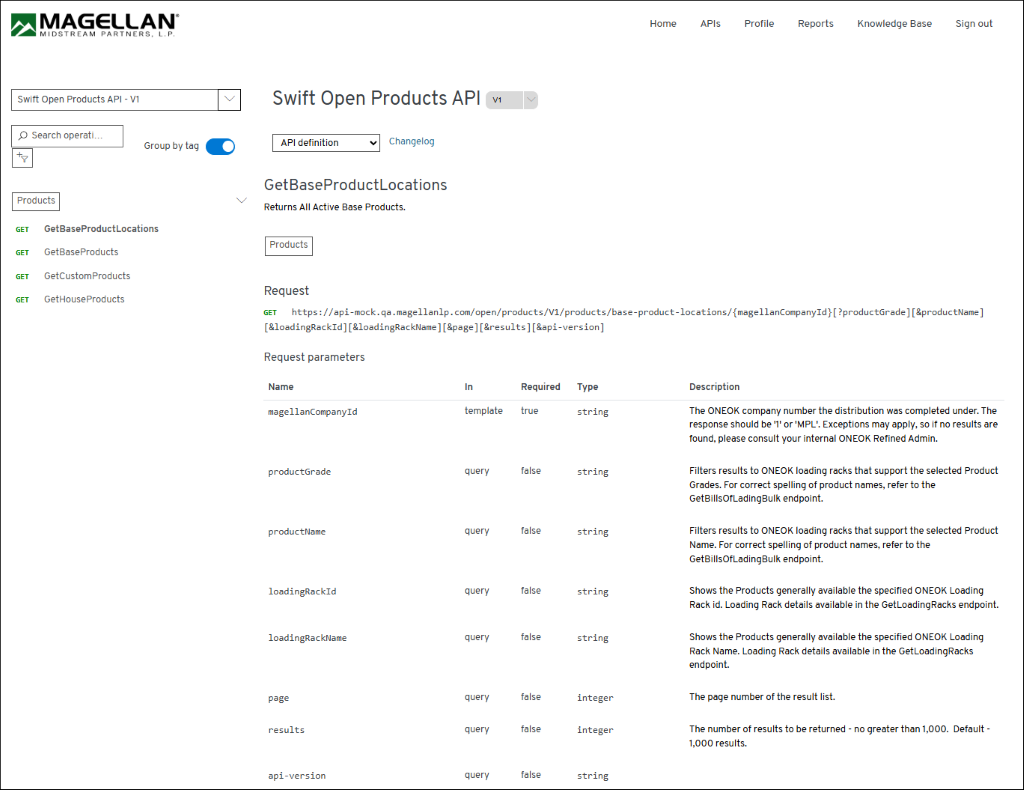Select GetHouseProducts operation

(84, 299)
